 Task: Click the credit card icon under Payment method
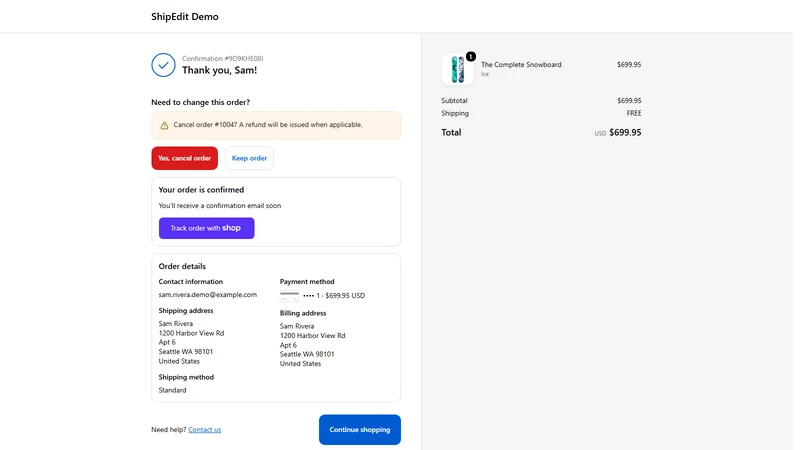click(289, 295)
